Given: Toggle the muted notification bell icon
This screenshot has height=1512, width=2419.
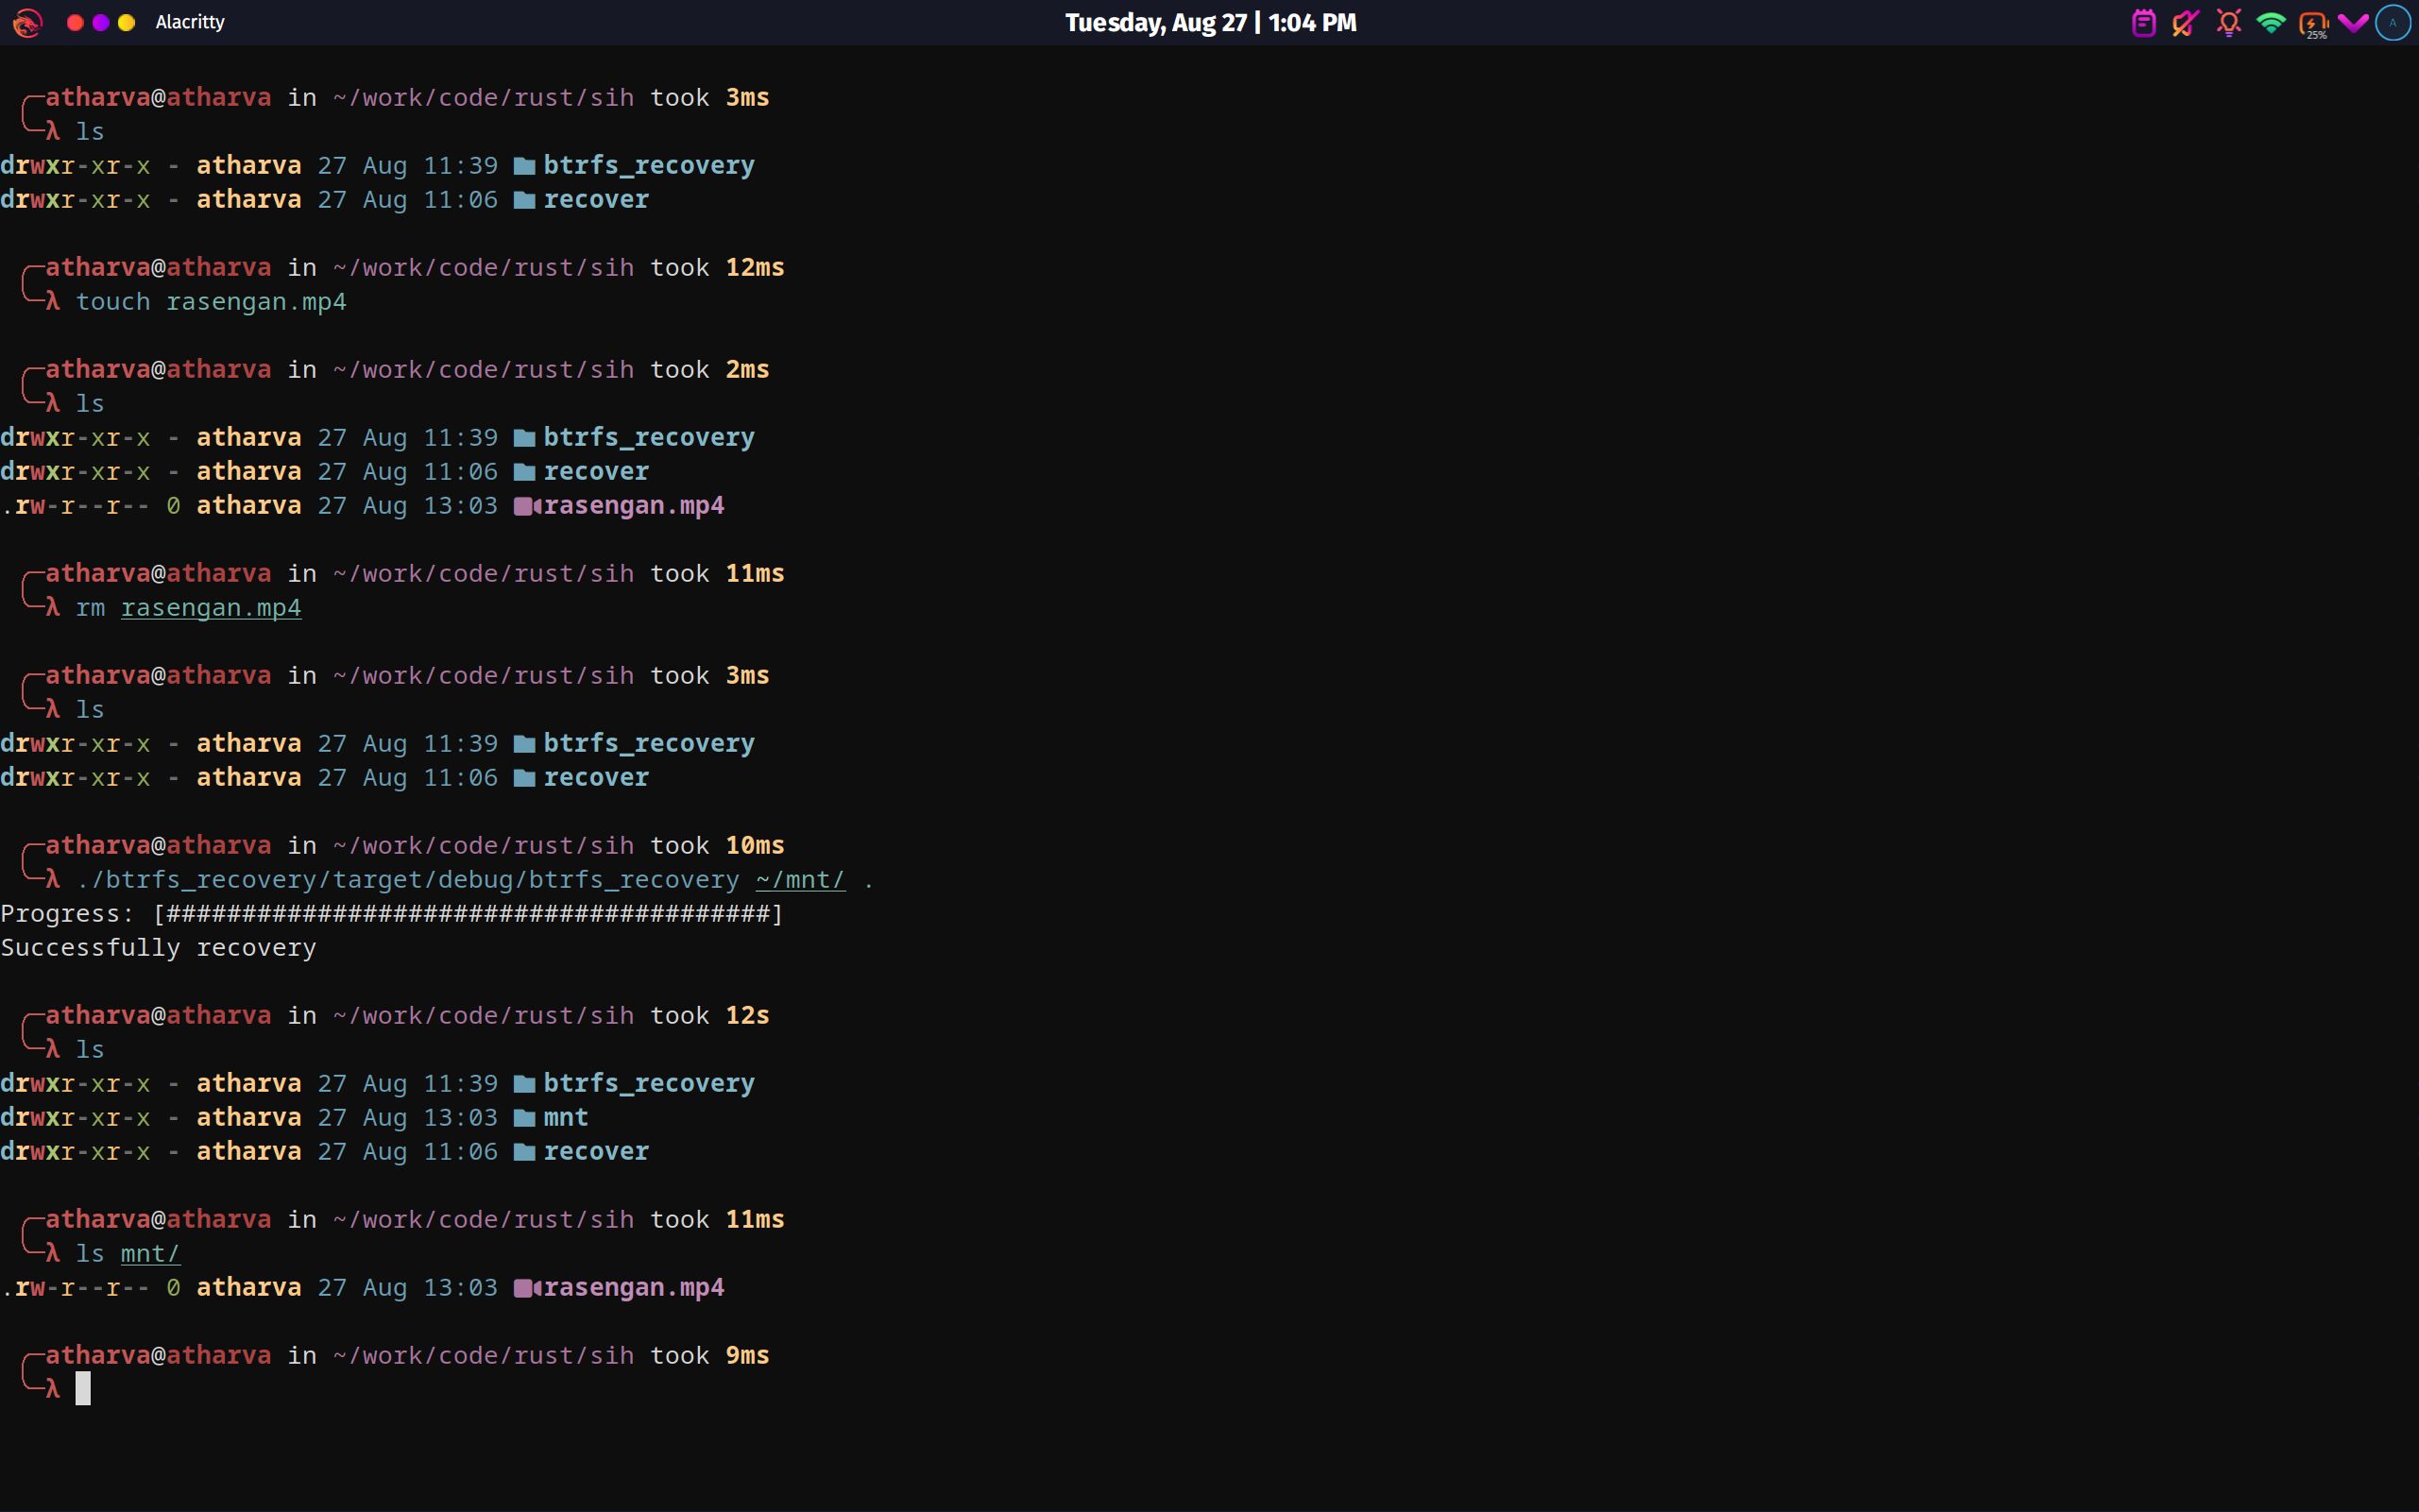Looking at the screenshot, I should click(2186, 22).
